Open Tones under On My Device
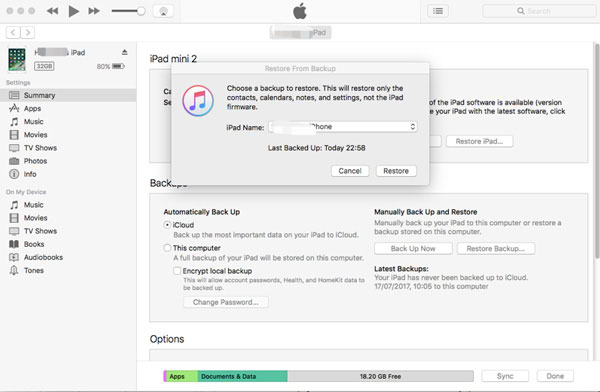The image size is (600, 392). 68,271
